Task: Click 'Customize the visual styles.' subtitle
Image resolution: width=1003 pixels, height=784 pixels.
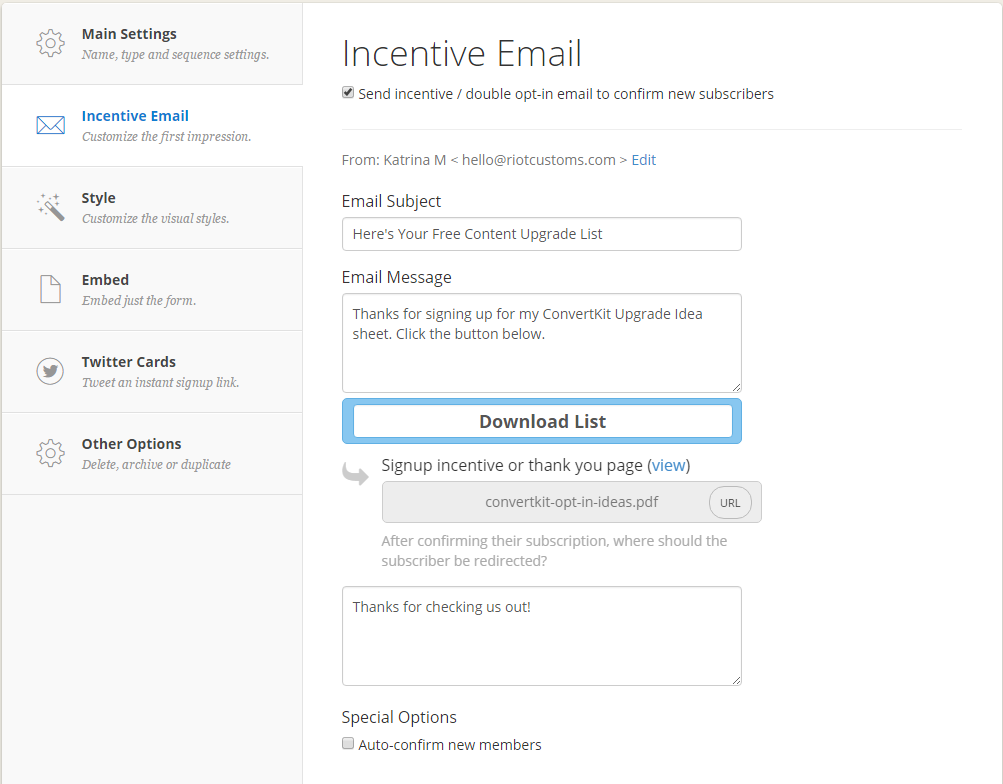Action: [155, 218]
